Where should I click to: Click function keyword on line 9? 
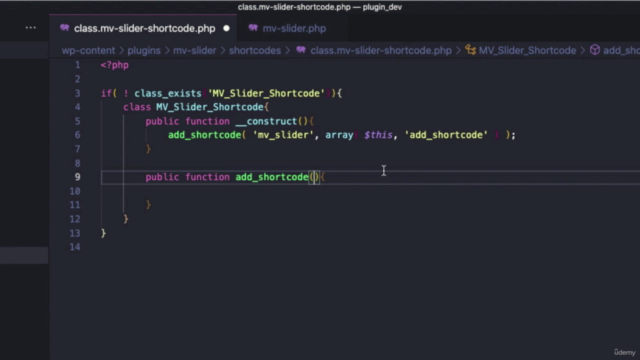(207, 177)
